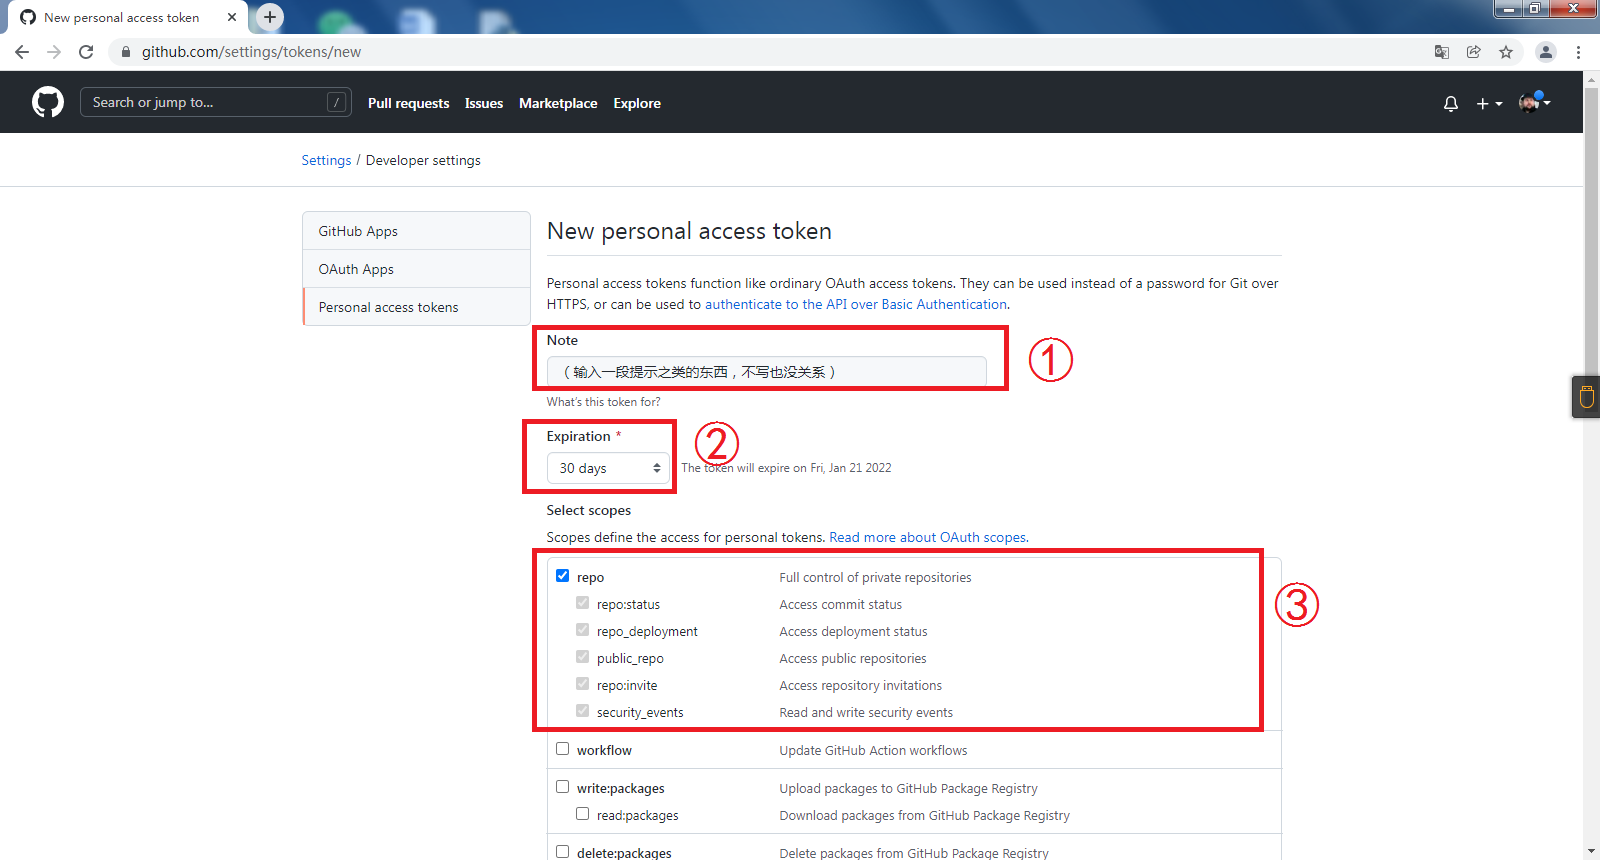Open the Expiration 30 days dropdown
Image resolution: width=1600 pixels, height=860 pixels.
point(608,468)
